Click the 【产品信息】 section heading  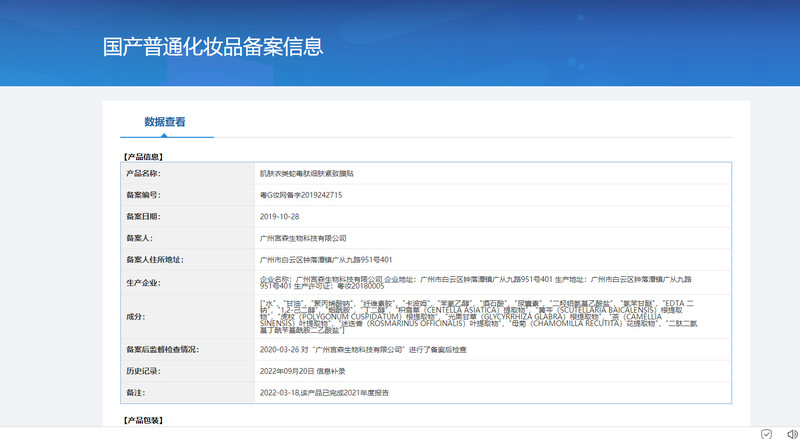coord(143,156)
